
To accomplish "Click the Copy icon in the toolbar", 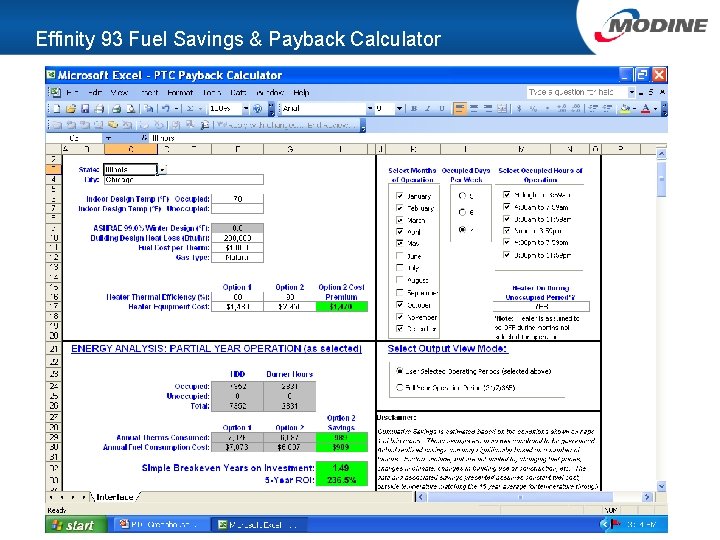I will (x=149, y=109).
